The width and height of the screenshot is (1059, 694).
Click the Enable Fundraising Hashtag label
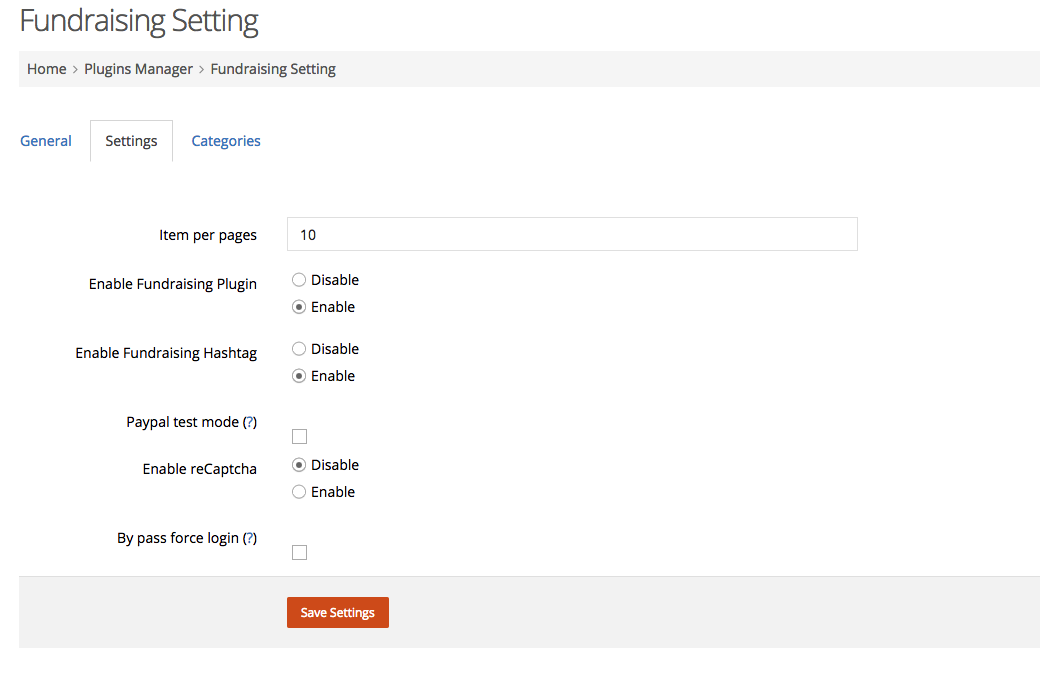(x=166, y=353)
